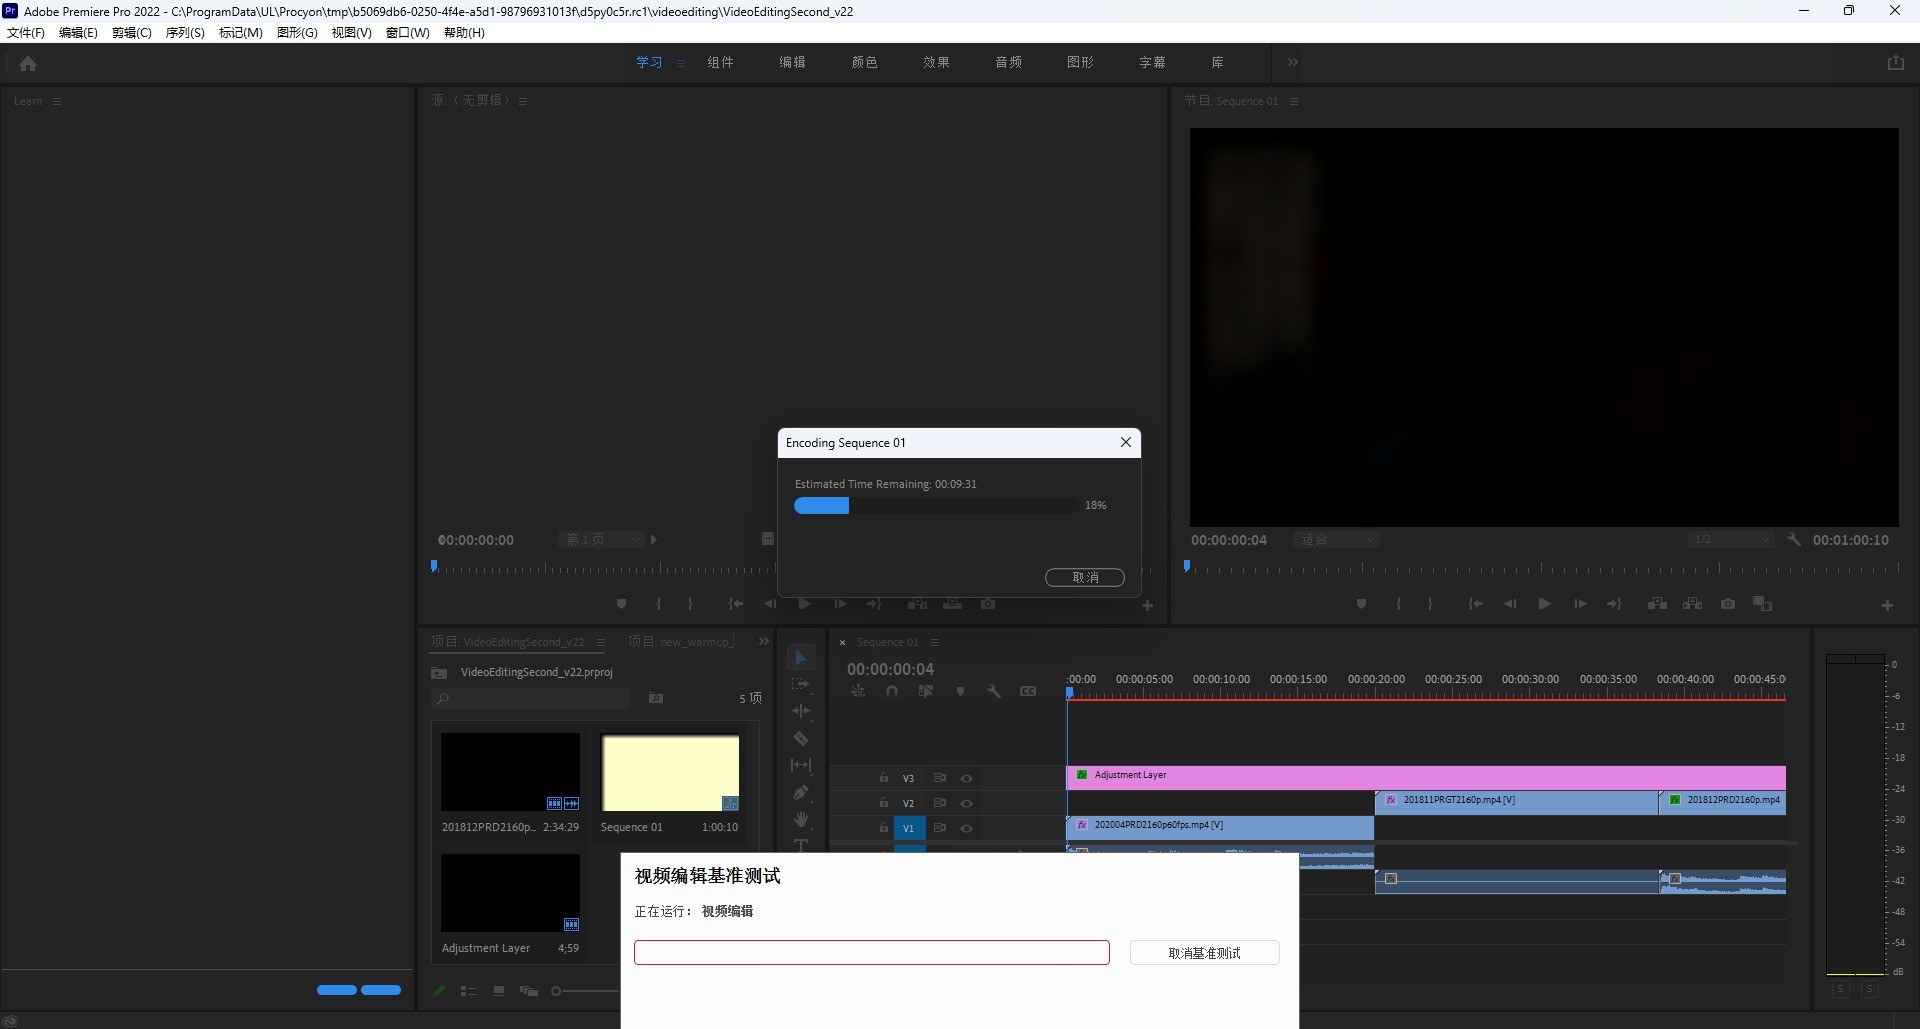The width and height of the screenshot is (1920, 1029).
Task: Open the zoom level dropdown in Program monitor
Action: [1336, 540]
